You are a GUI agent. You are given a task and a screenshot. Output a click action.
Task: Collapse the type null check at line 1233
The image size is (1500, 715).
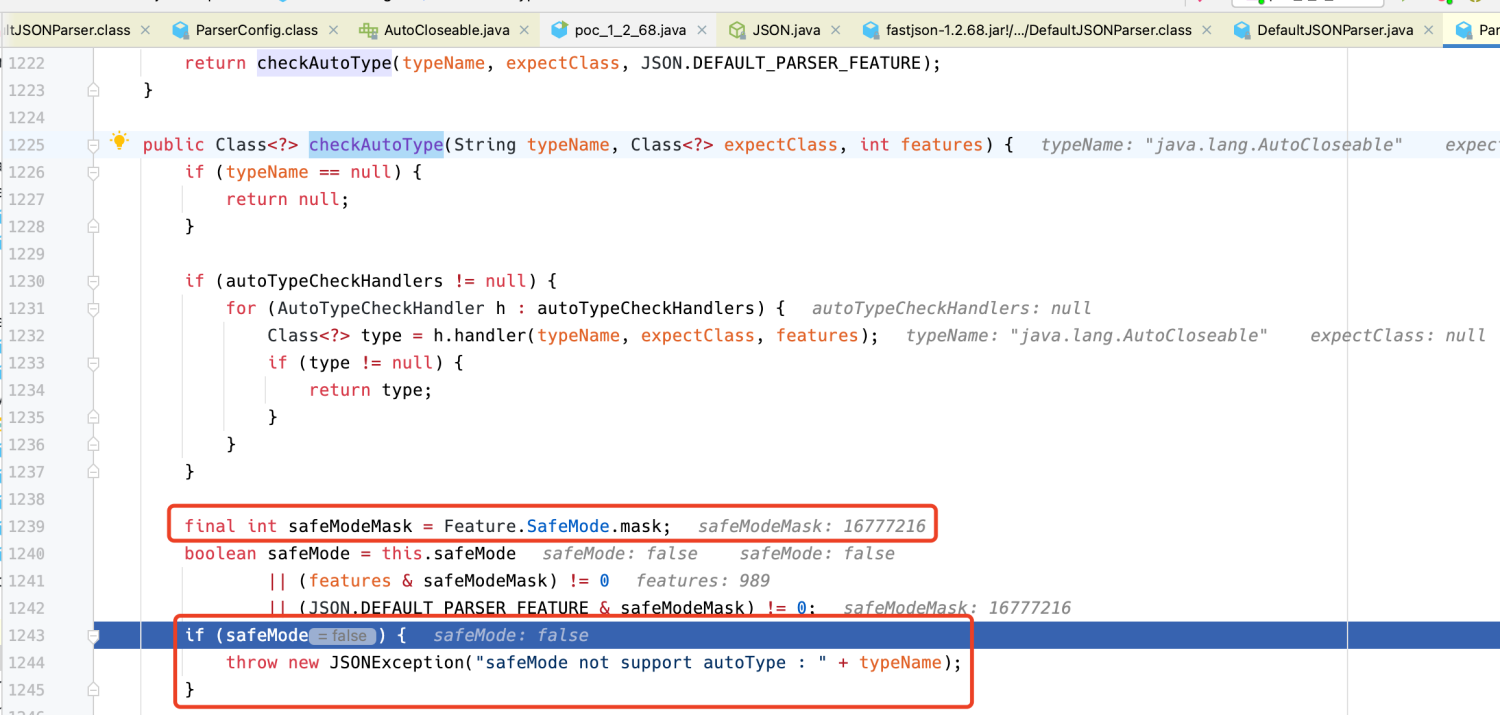point(93,363)
